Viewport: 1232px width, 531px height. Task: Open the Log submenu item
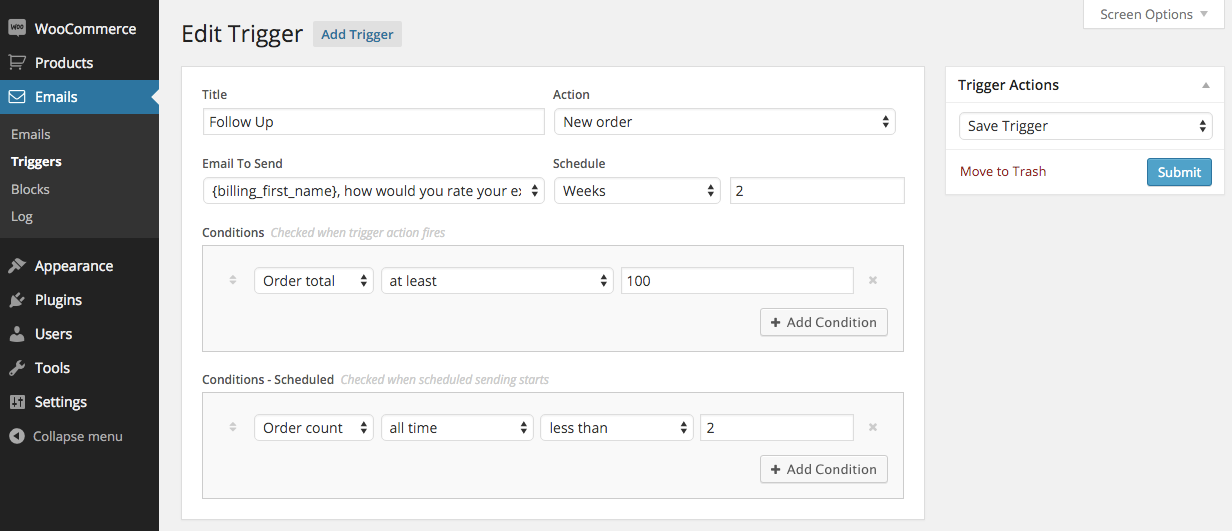point(21,216)
